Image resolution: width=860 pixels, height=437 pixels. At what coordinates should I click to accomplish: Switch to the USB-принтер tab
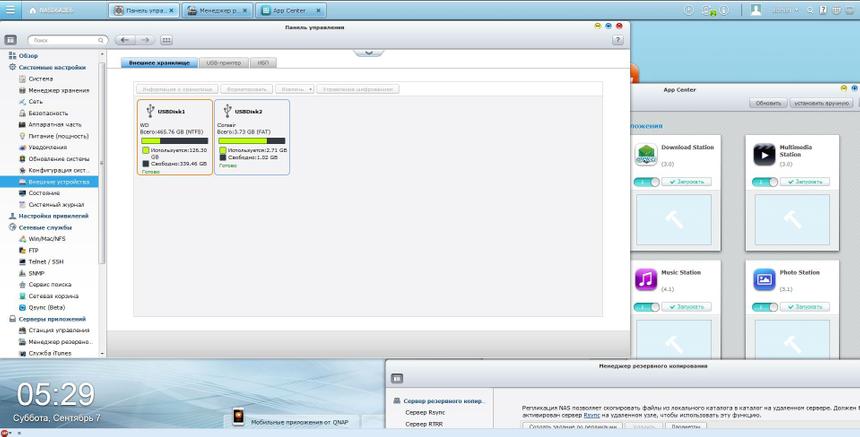pos(223,63)
